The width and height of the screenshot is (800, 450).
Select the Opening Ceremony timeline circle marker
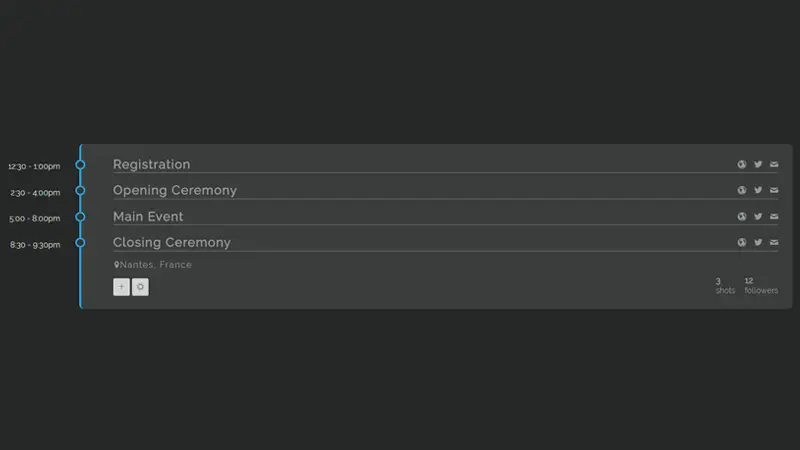pos(81,191)
